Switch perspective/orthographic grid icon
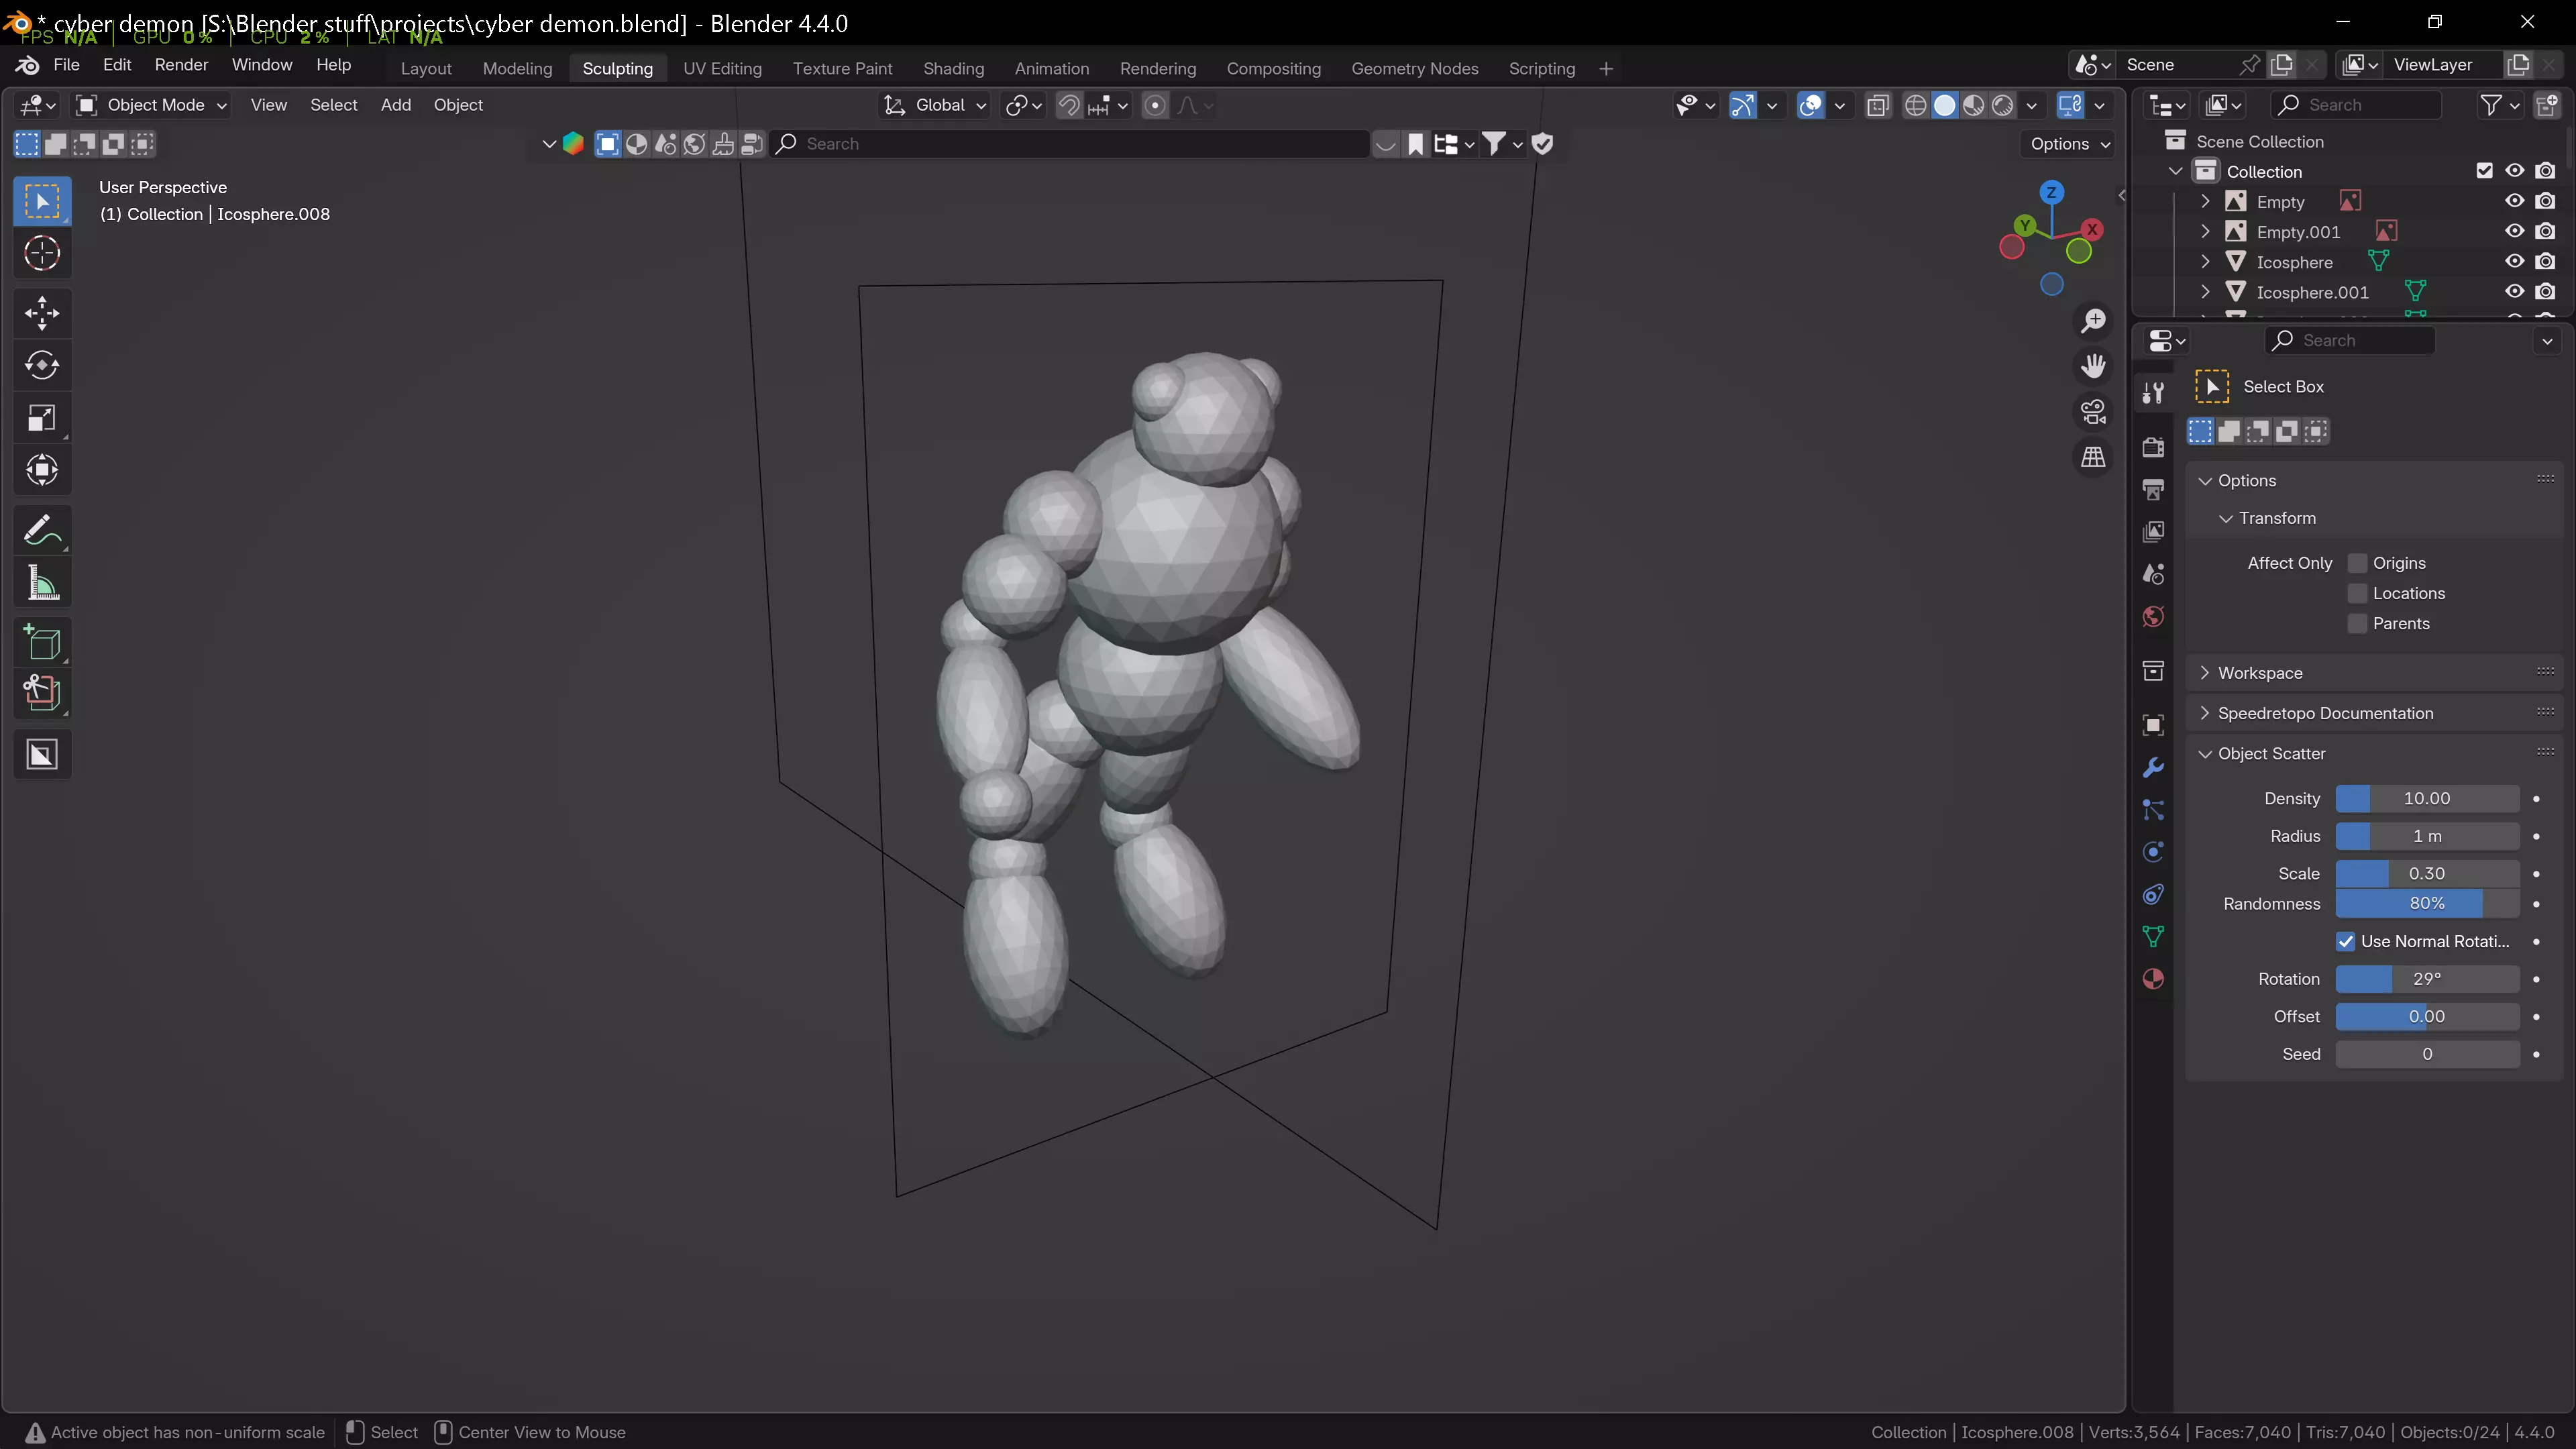Viewport: 2576px width, 1449px height. 2093,457
